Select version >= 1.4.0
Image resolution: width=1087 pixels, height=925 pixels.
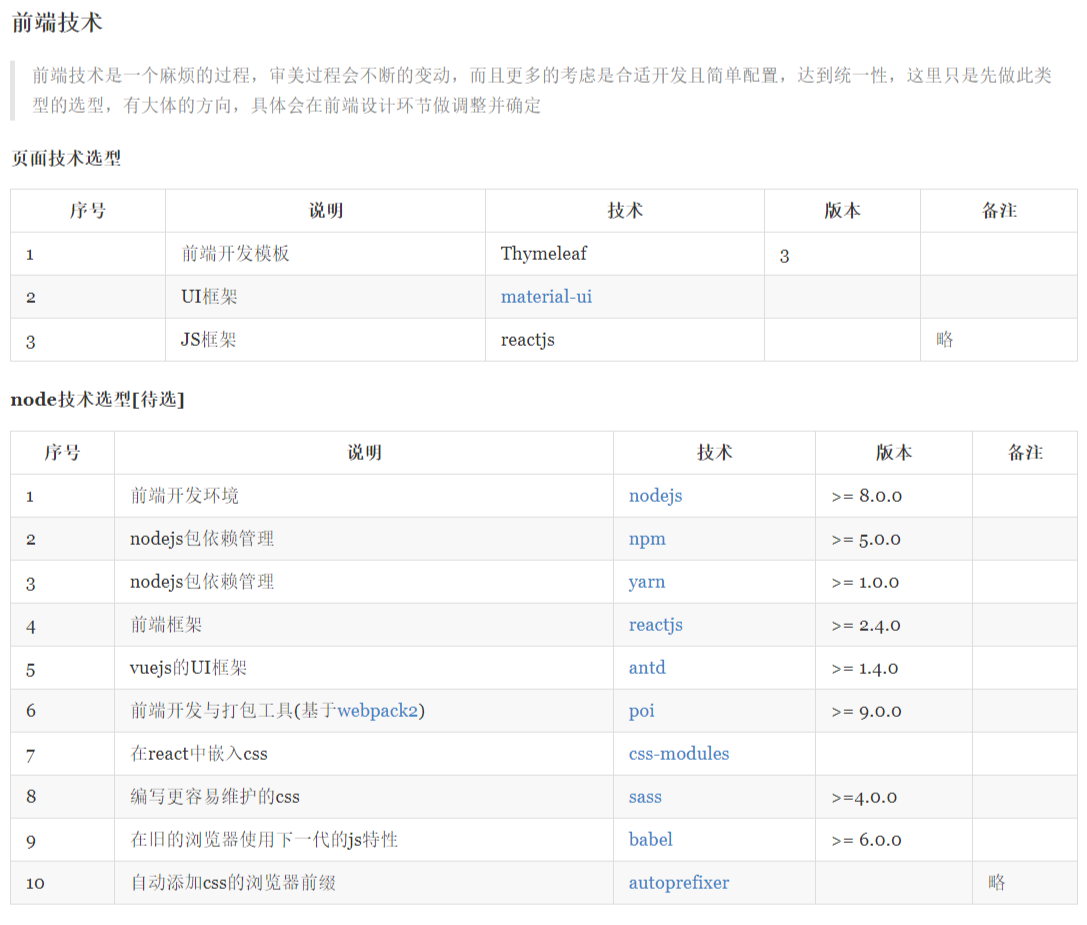click(864, 668)
